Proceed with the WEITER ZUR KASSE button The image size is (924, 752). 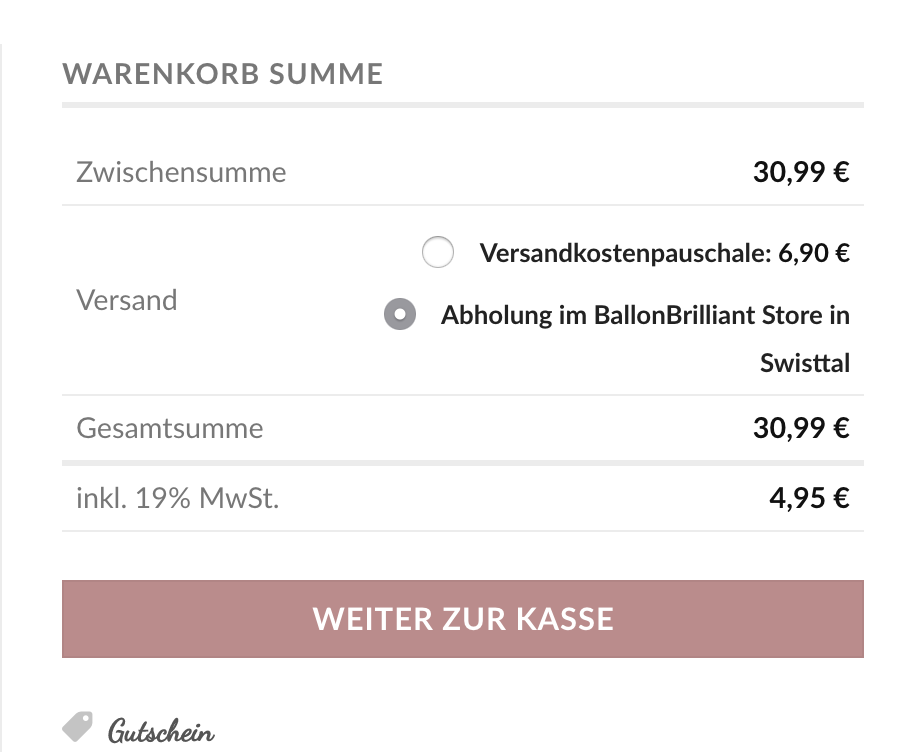coord(462,618)
